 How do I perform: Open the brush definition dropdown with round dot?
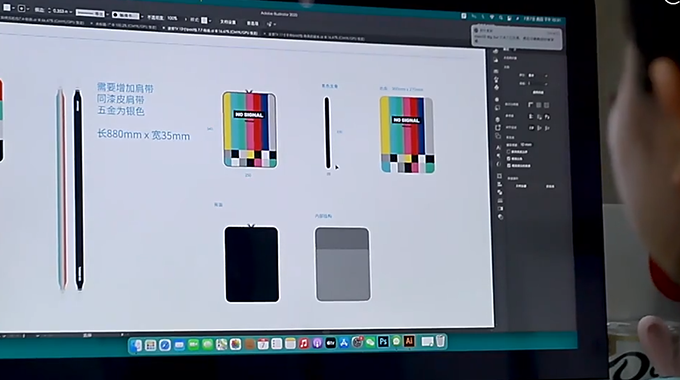point(126,16)
